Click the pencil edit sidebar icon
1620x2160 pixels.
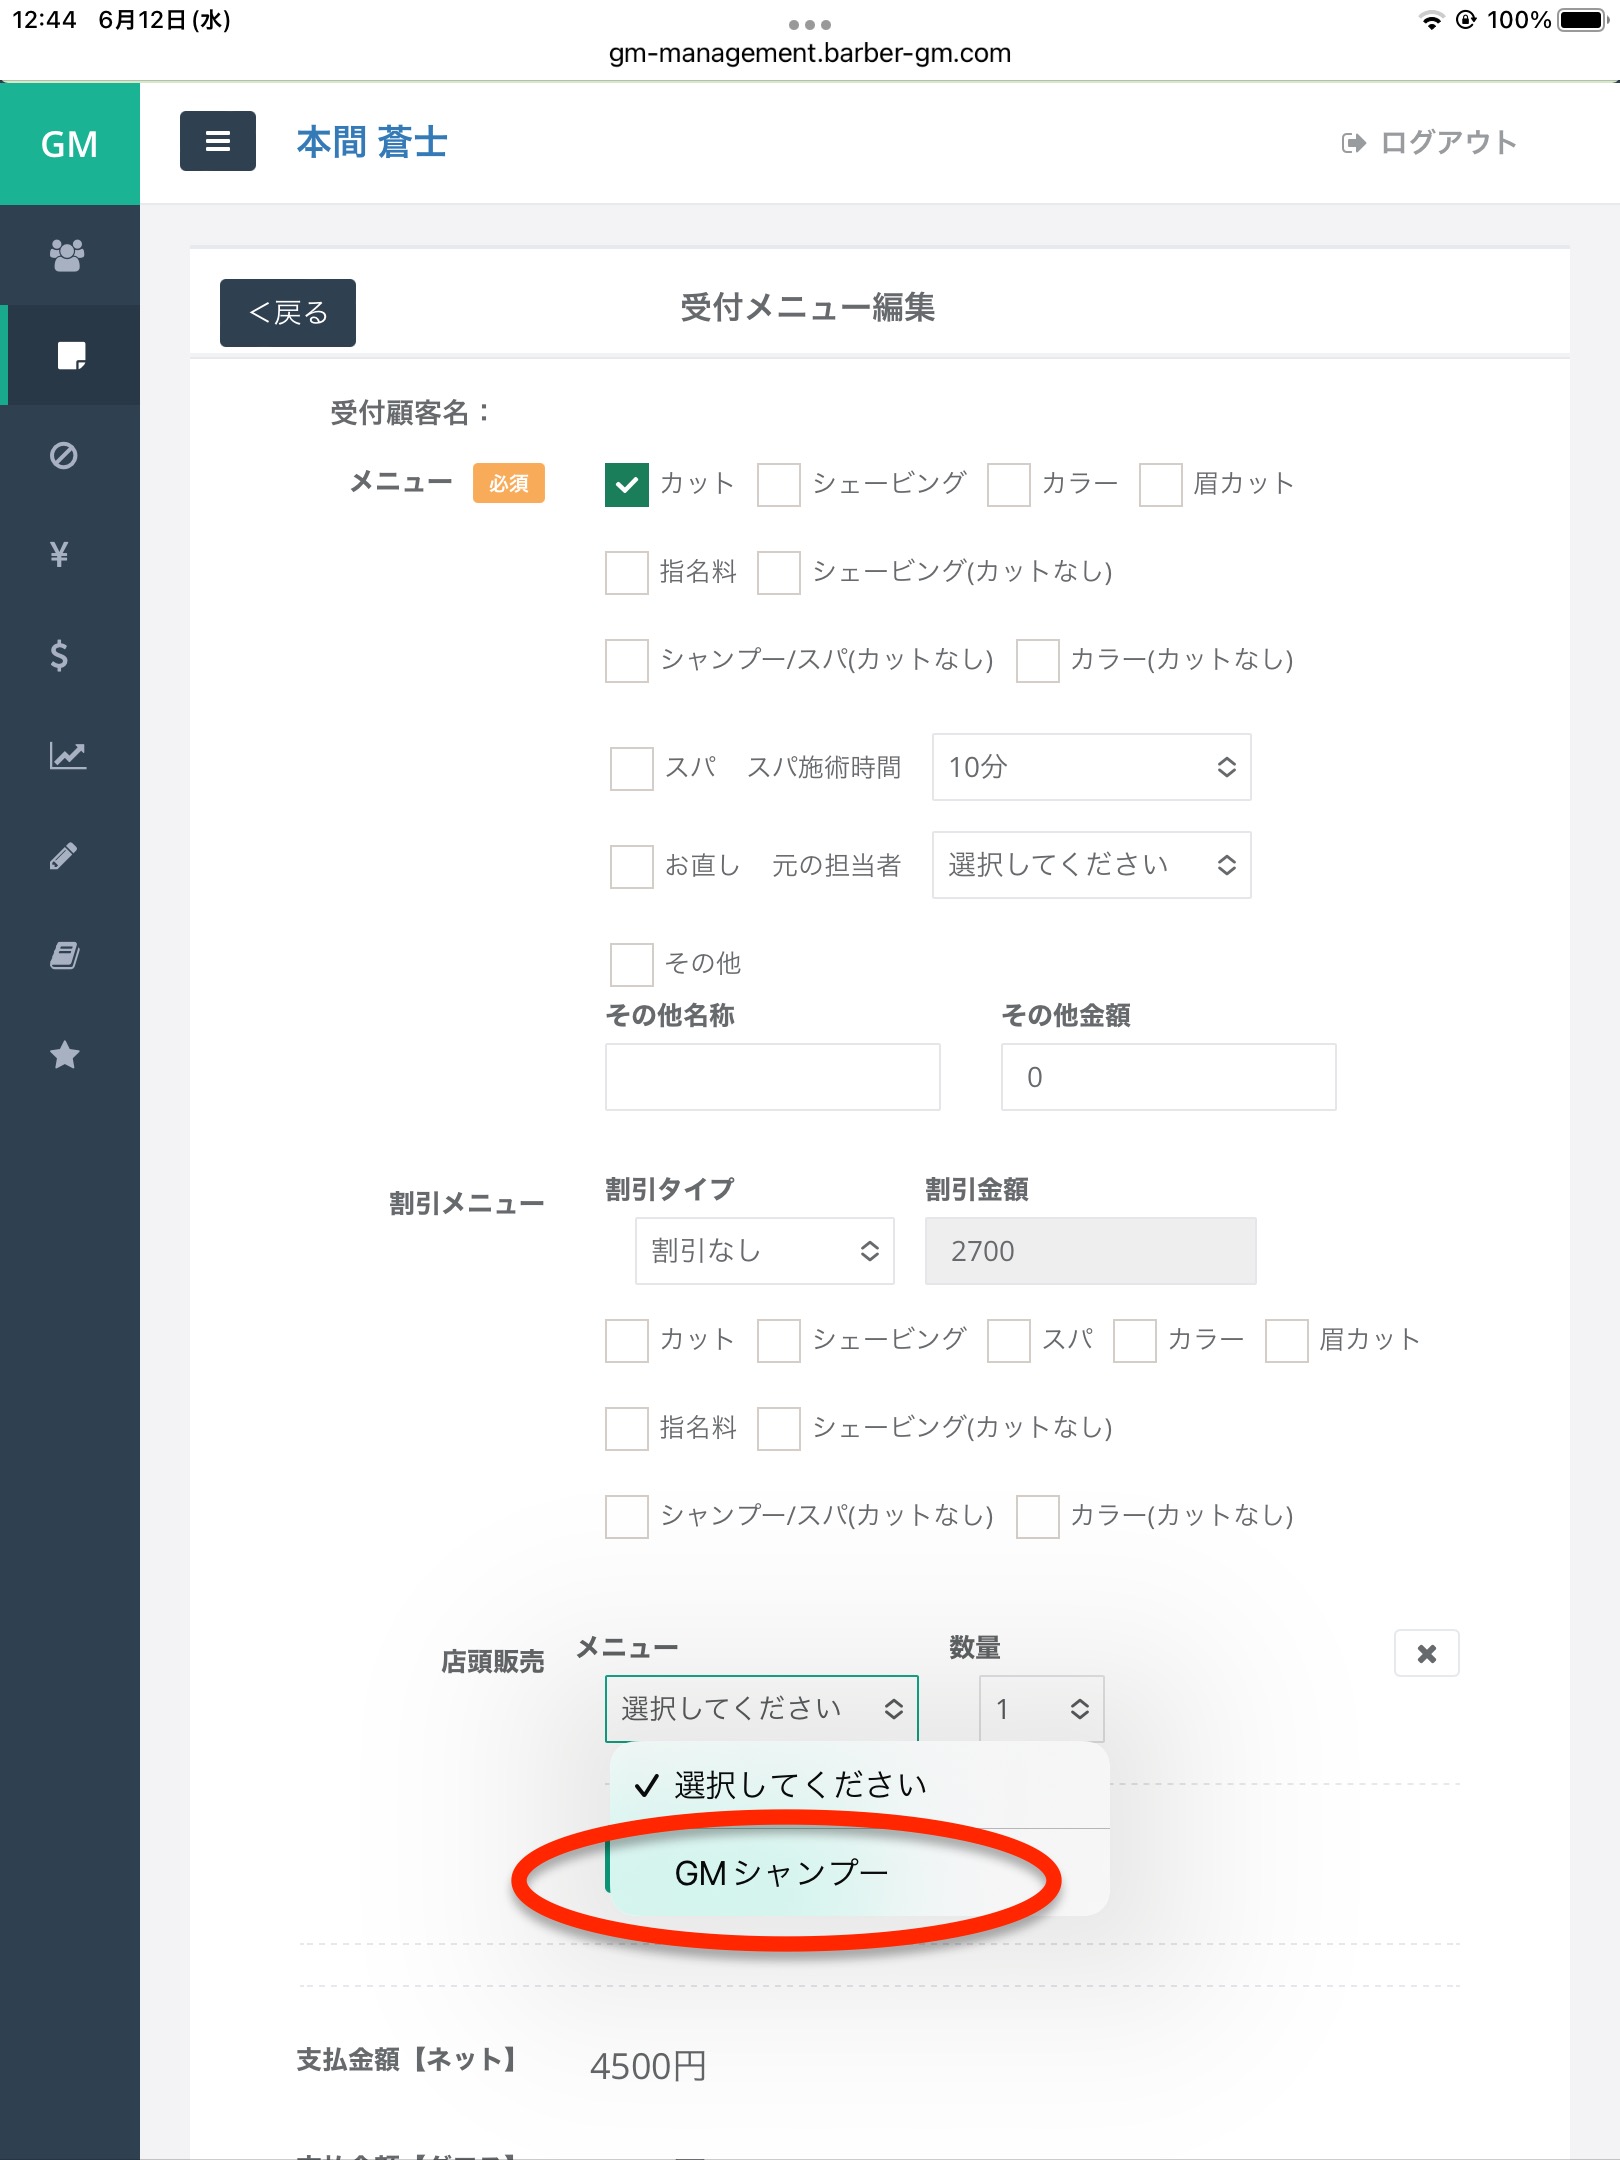64,856
